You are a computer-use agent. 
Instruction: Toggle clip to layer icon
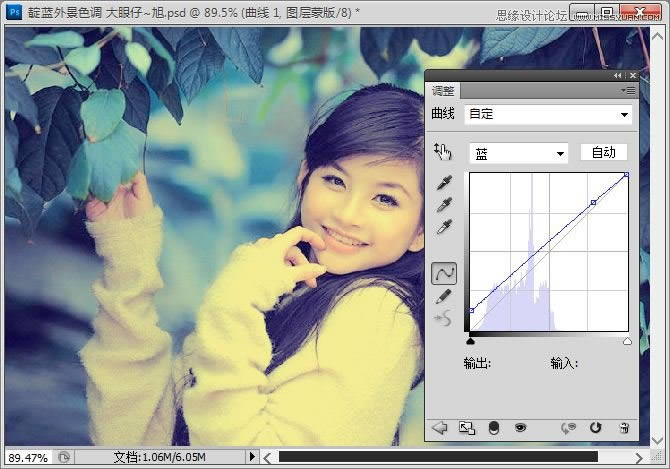coord(493,427)
